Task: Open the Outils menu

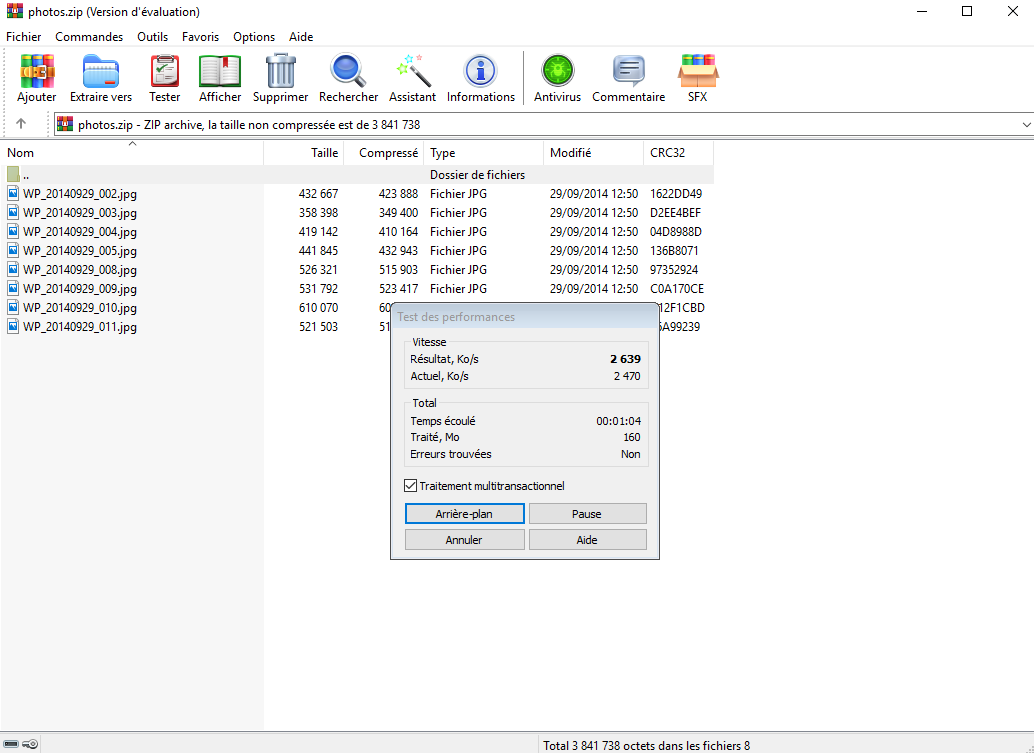Action: click(153, 37)
